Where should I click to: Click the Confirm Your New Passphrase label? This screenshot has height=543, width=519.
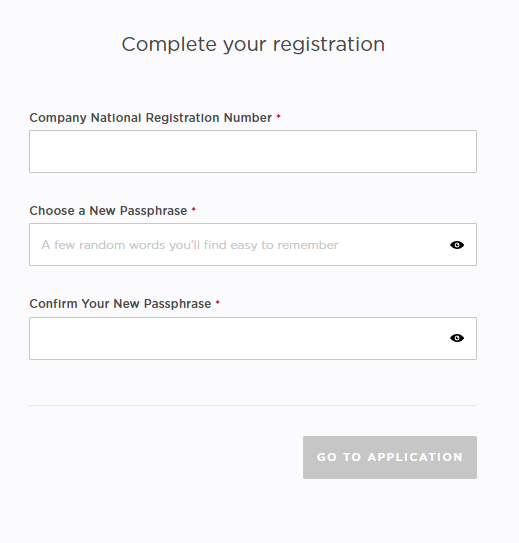pyautogui.click(x=120, y=304)
